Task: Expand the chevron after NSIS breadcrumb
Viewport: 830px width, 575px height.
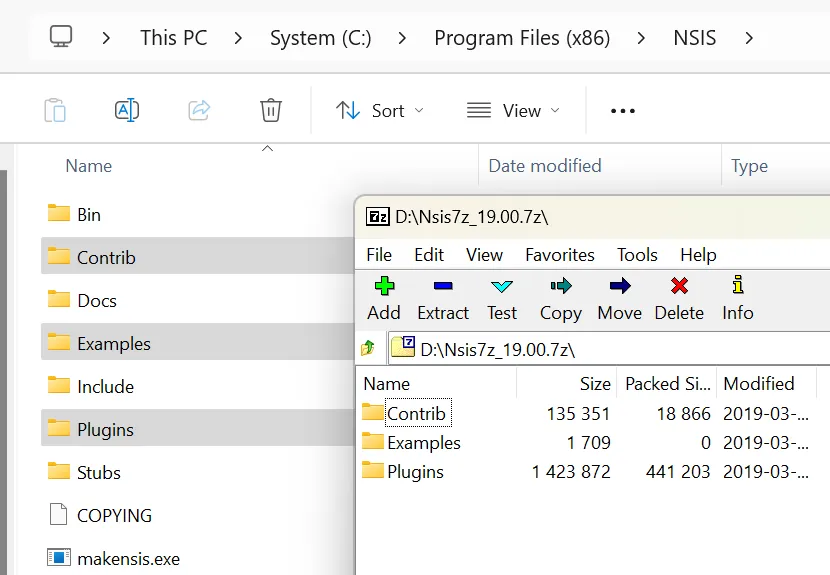Action: tap(749, 38)
